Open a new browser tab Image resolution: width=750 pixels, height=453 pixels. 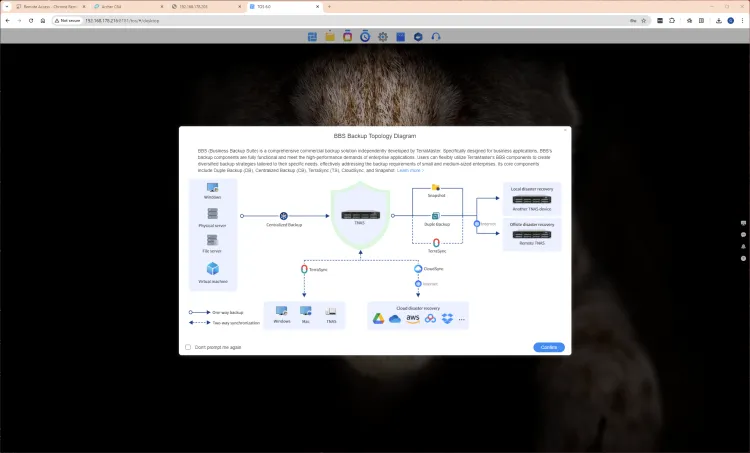point(329,6)
